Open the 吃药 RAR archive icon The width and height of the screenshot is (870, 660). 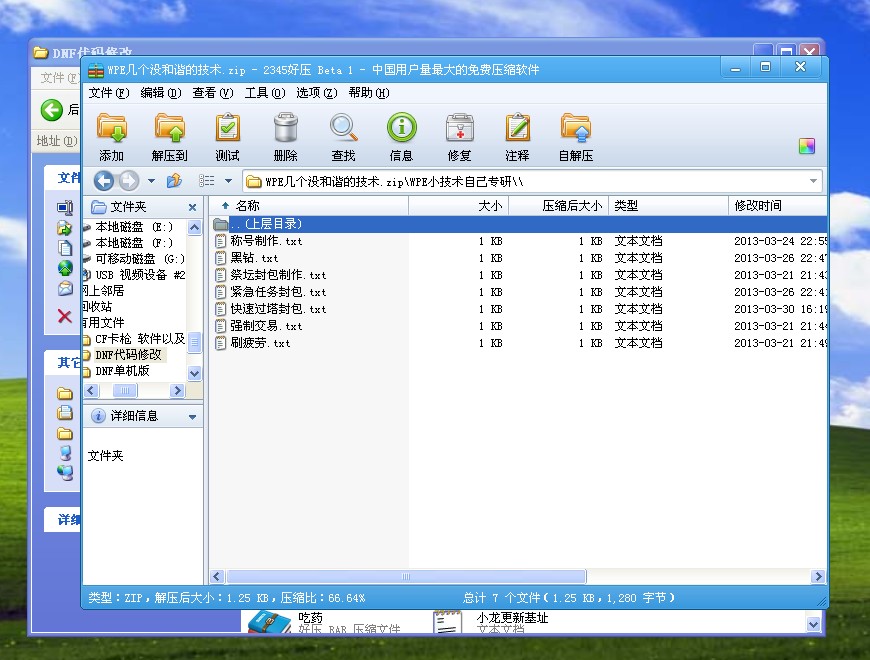point(269,622)
